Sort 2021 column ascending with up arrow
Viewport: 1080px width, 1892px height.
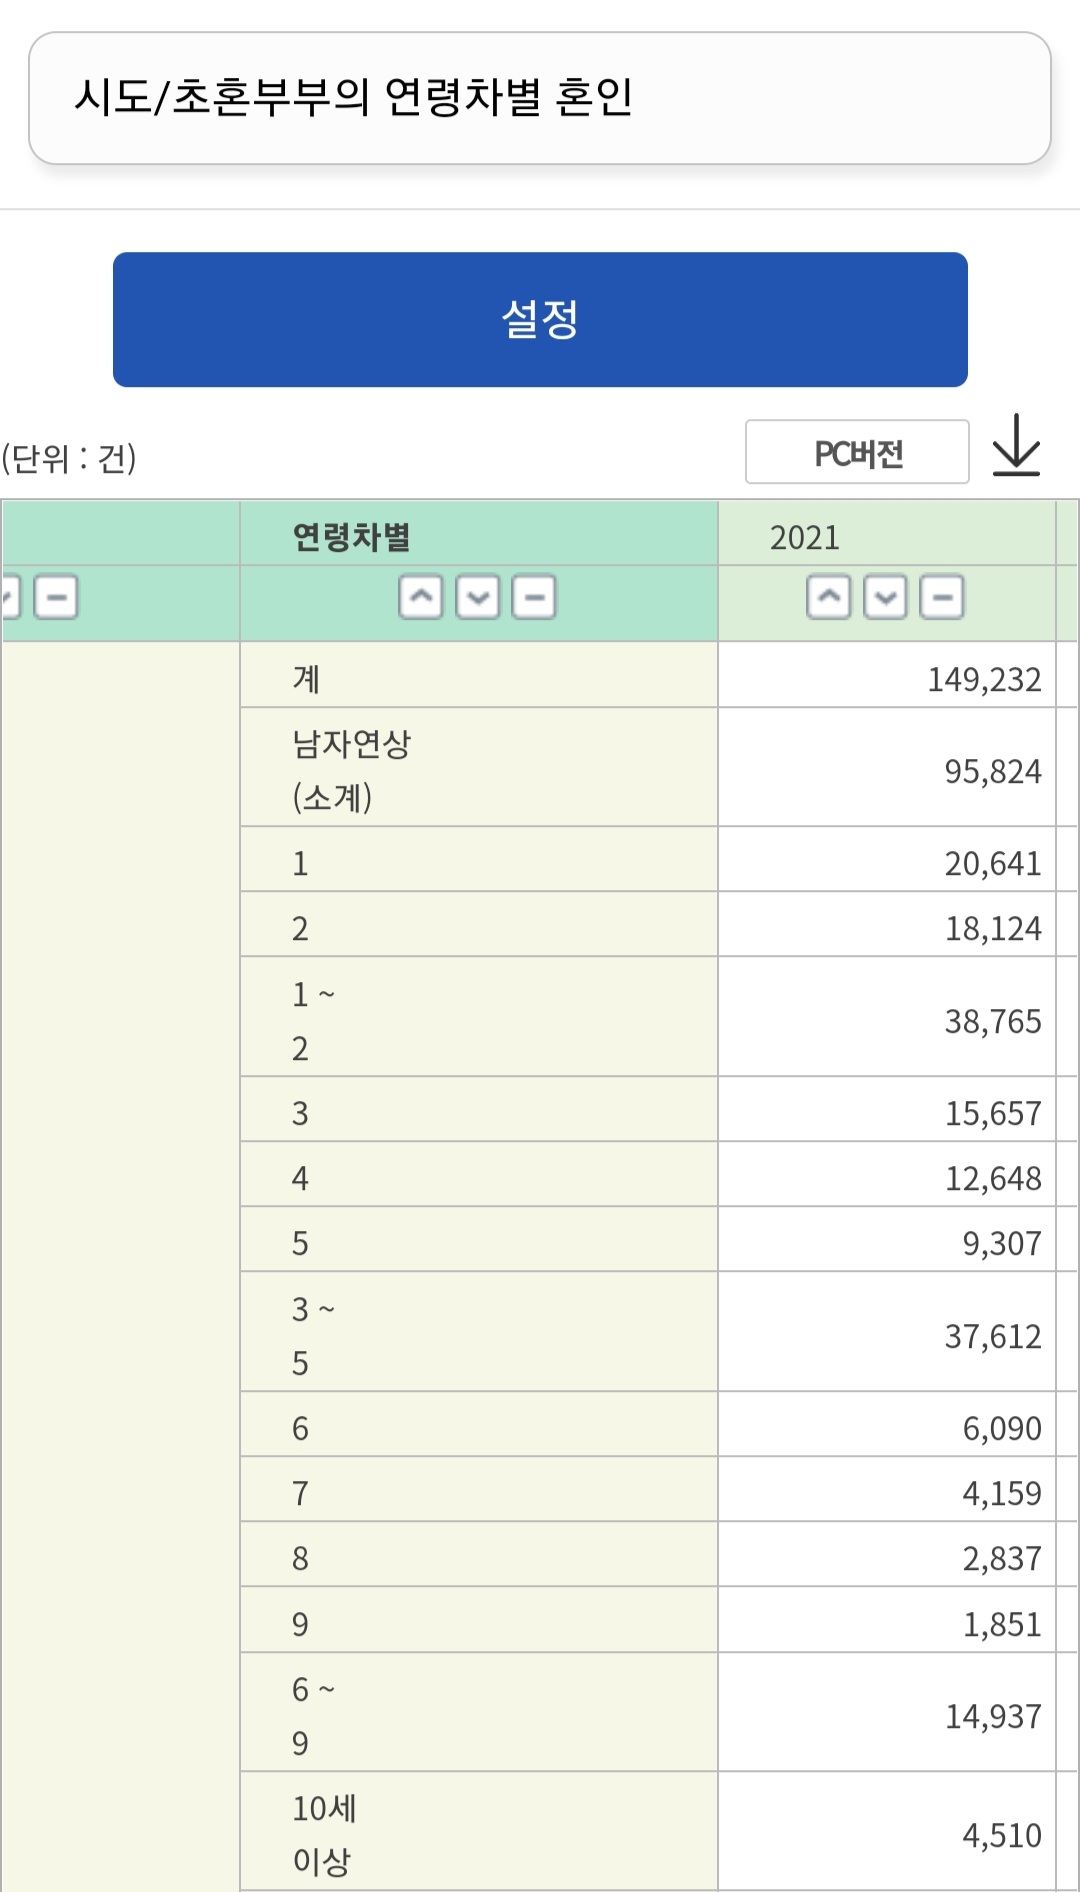click(829, 598)
